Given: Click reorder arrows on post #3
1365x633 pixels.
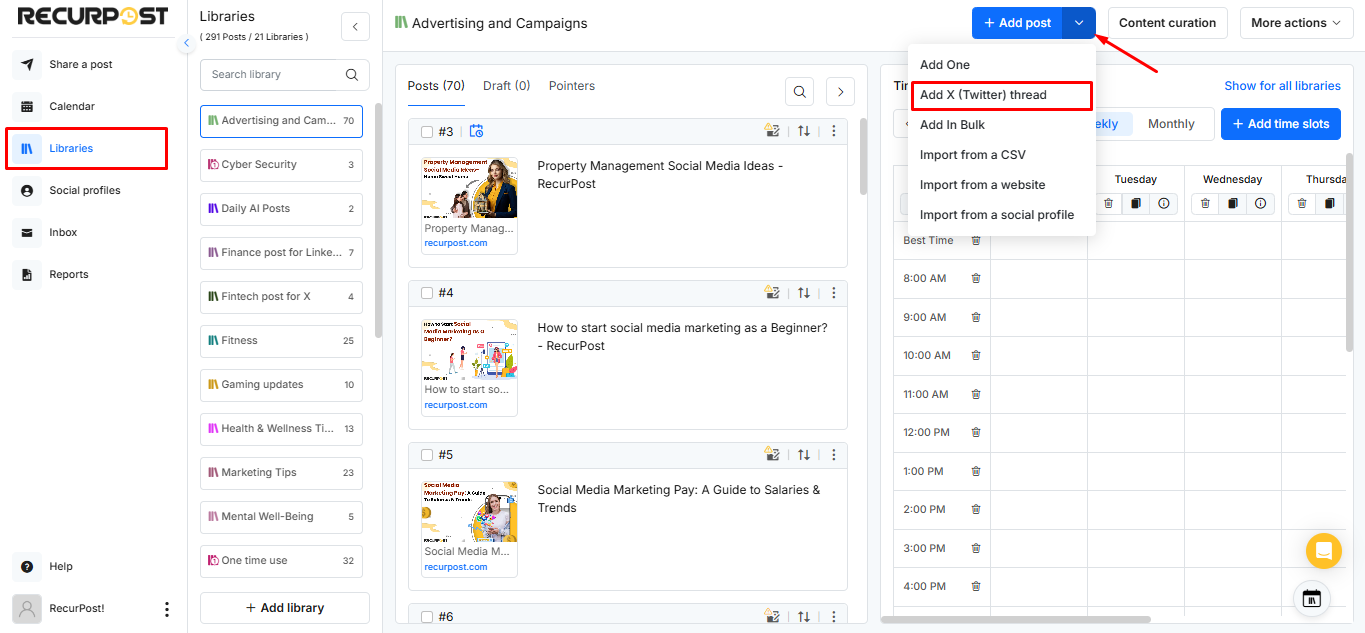Looking at the screenshot, I should [x=804, y=131].
